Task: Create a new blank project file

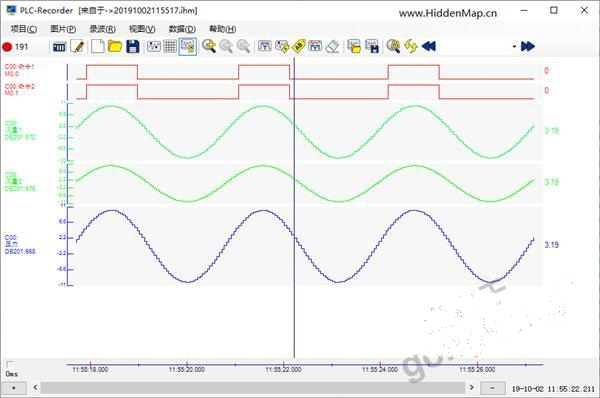Action: coord(97,47)
